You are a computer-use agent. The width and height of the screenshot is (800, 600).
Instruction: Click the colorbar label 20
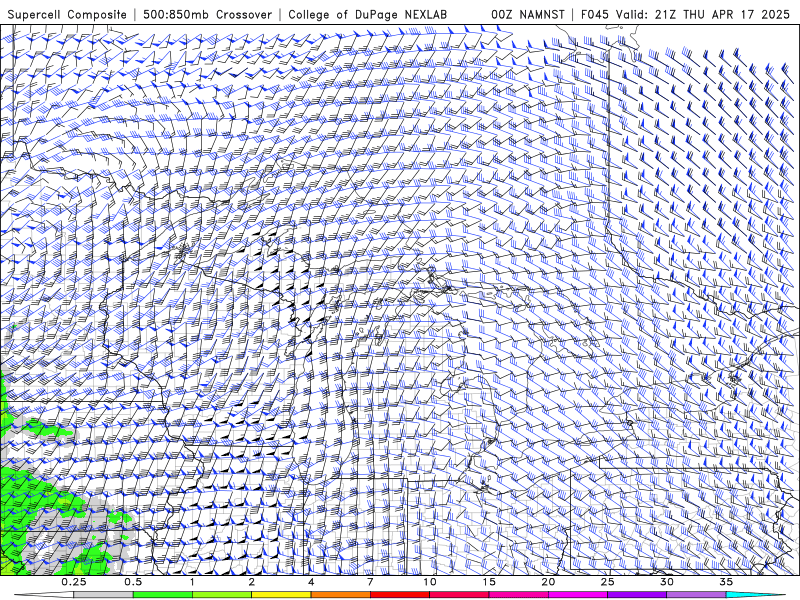[548, 582]
